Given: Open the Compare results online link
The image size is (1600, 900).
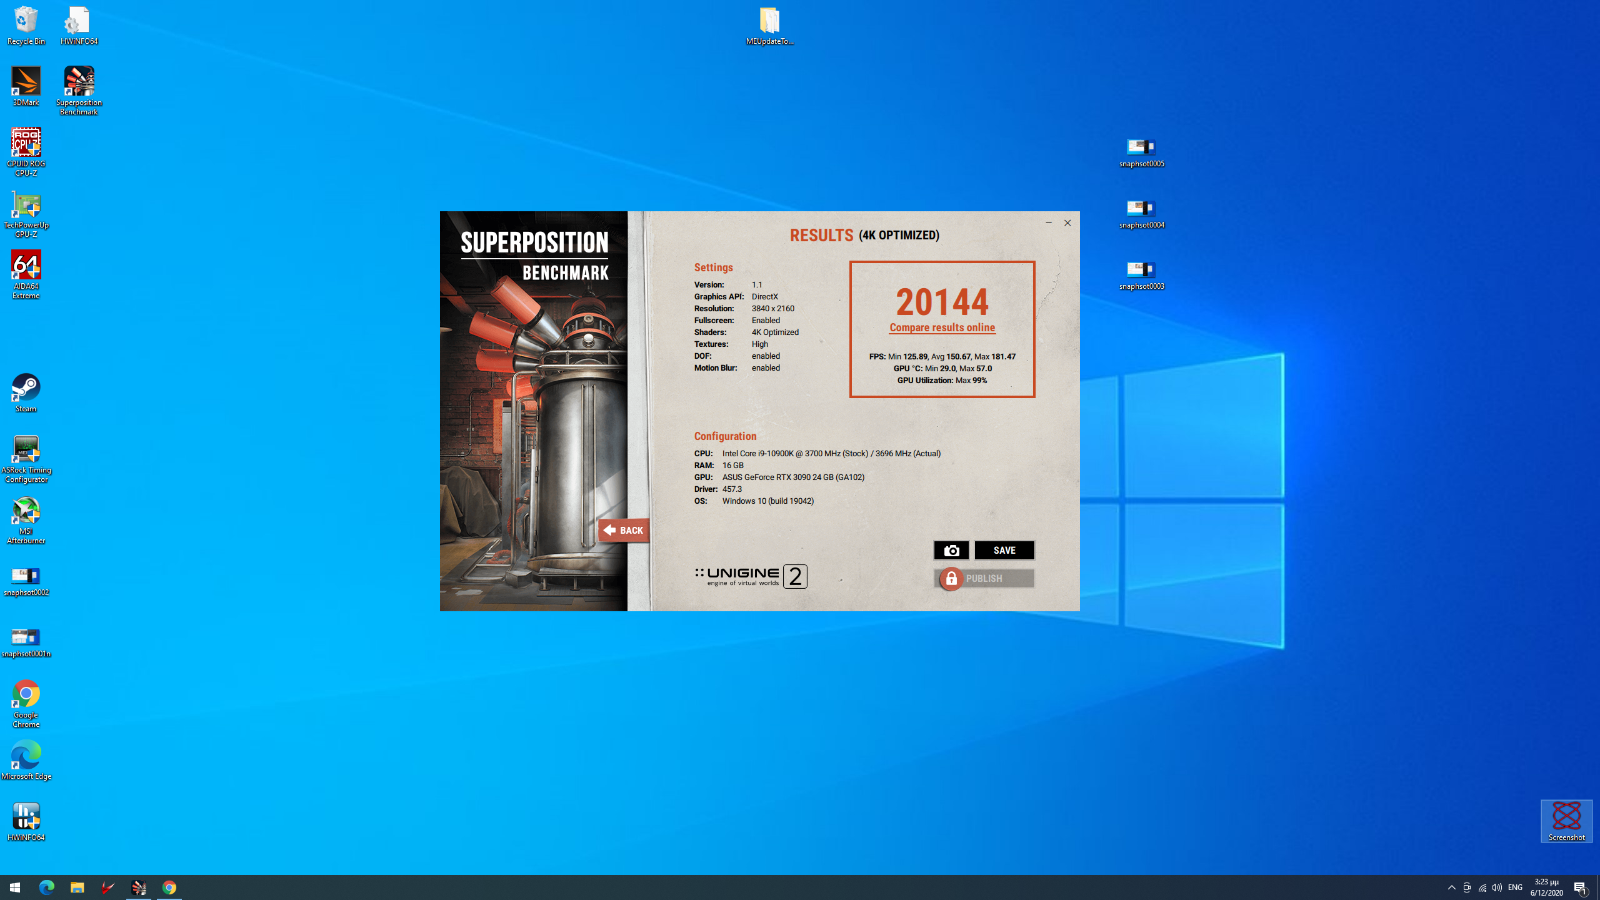Looking at the screenshot, I should pyautogui.click(x=942, y=328).
